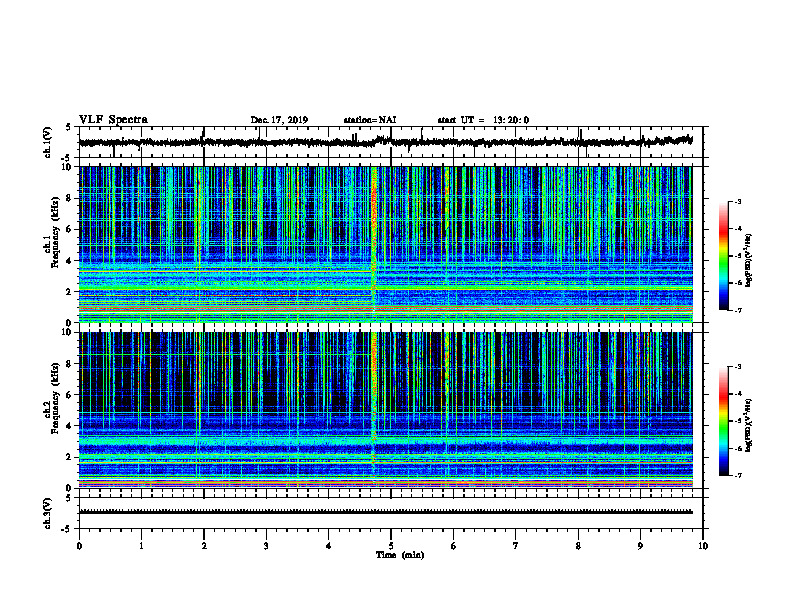Click tick label "5" on the Time (min) axis
The width and height of the screenshot is (792, 612).
pos(391,546)
